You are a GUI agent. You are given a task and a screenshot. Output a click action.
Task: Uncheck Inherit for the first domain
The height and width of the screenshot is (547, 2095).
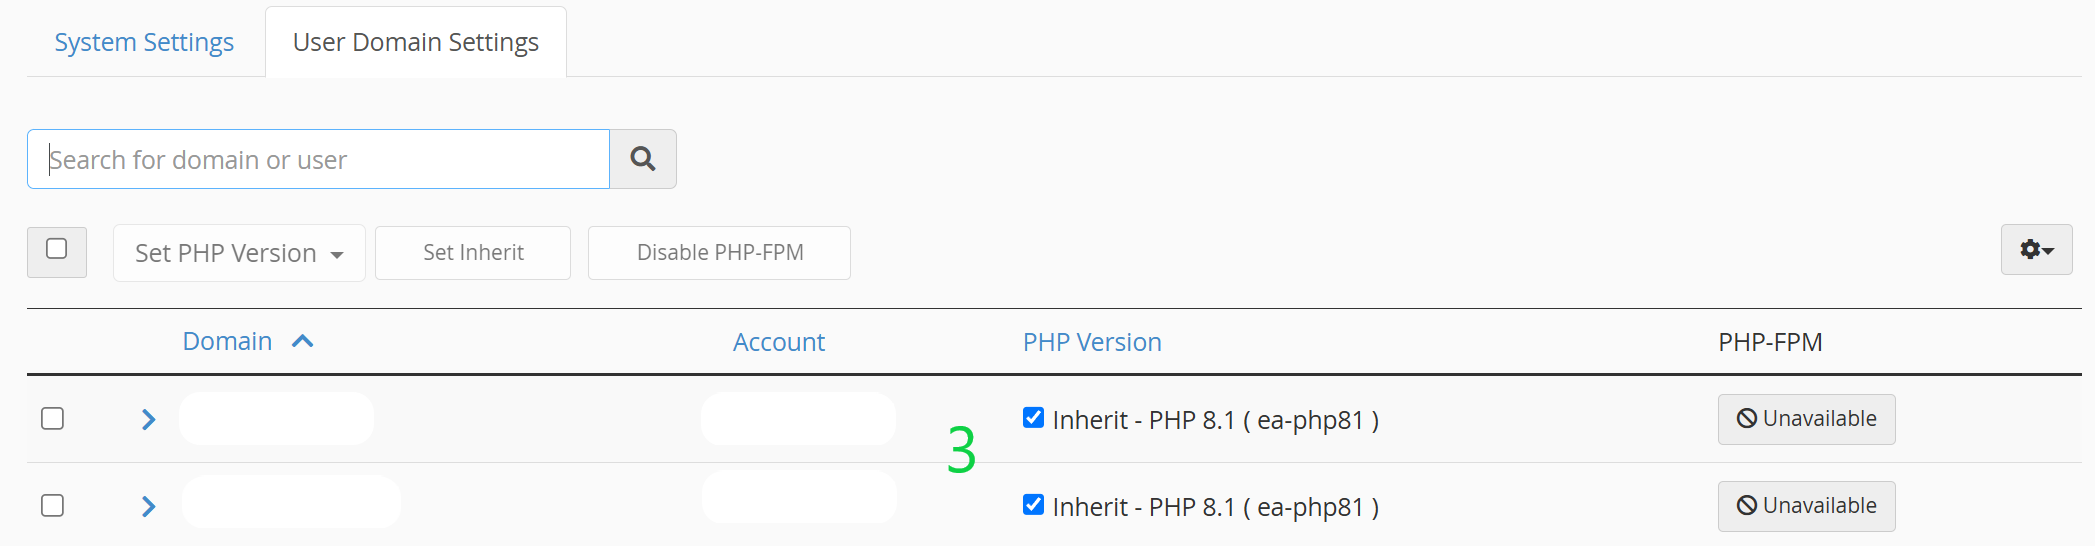(1034, 418)
